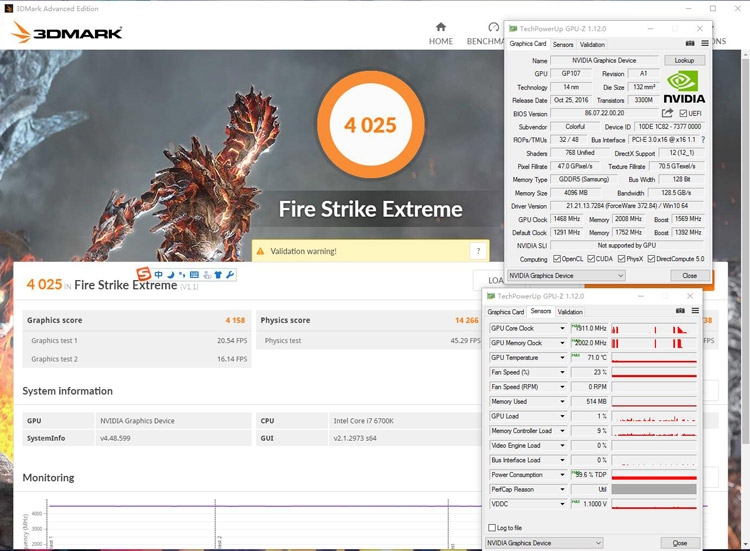The width and height of the screenshot is (750, 551).
Task: Open hamburger menu in GPU-Z Graphics Card window
Action: [x=705, y=44]
